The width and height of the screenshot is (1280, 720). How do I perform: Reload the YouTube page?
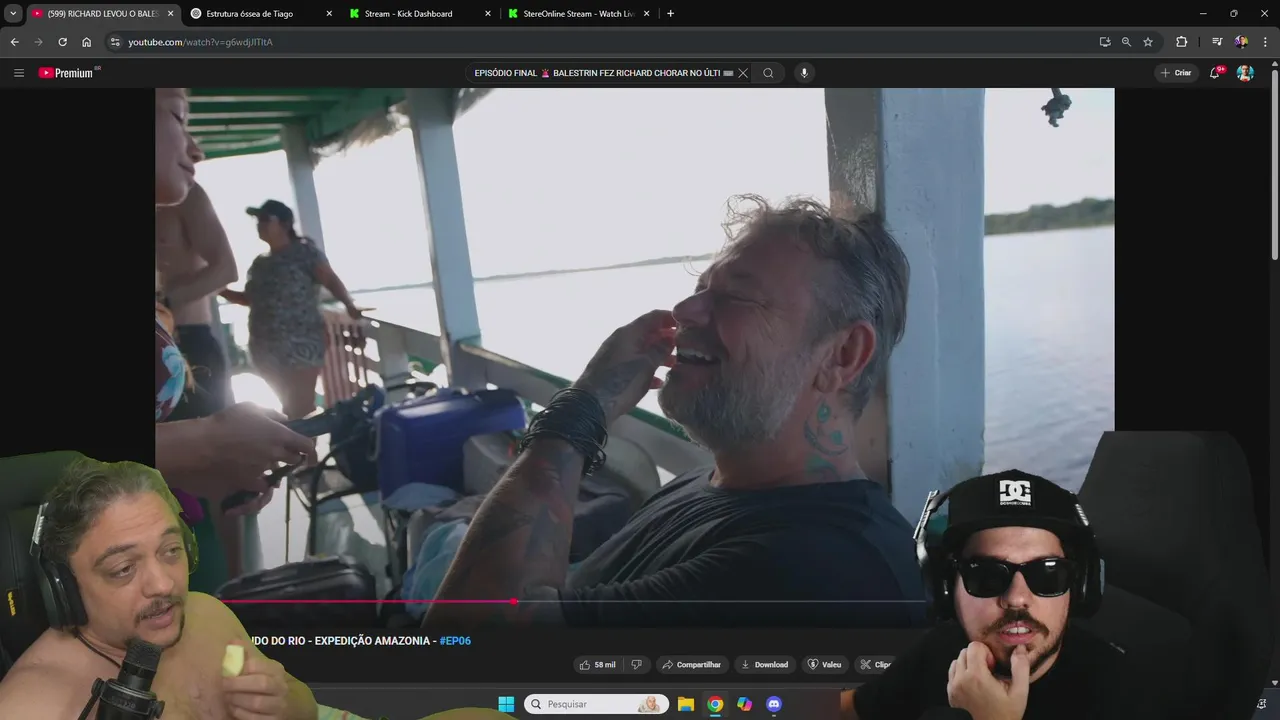coord(62,42)
